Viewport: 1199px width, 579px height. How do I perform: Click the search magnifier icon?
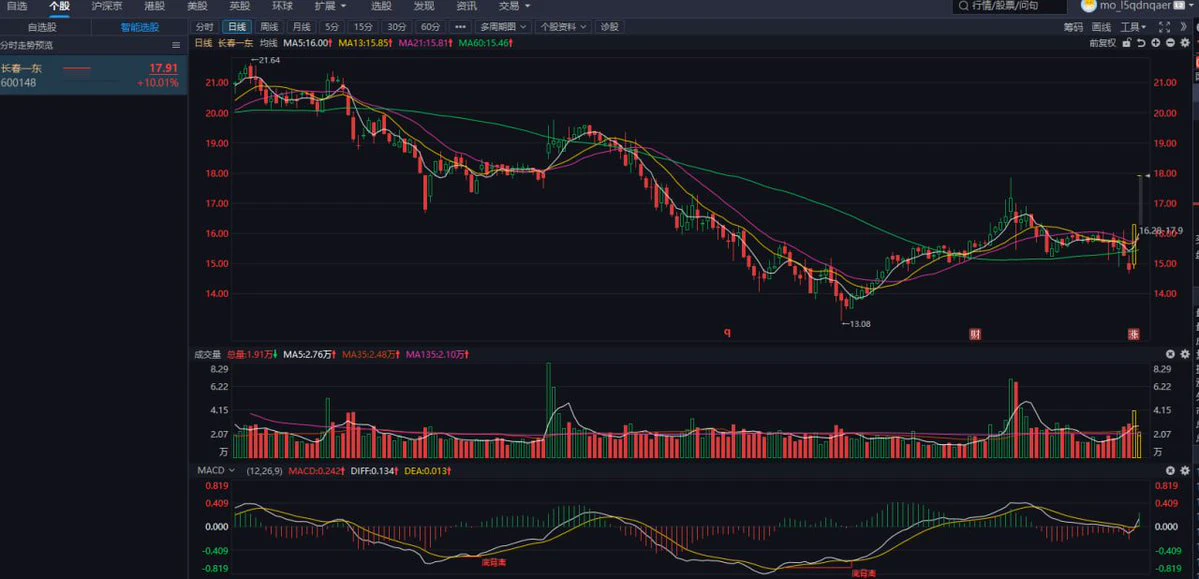[963, 6]
